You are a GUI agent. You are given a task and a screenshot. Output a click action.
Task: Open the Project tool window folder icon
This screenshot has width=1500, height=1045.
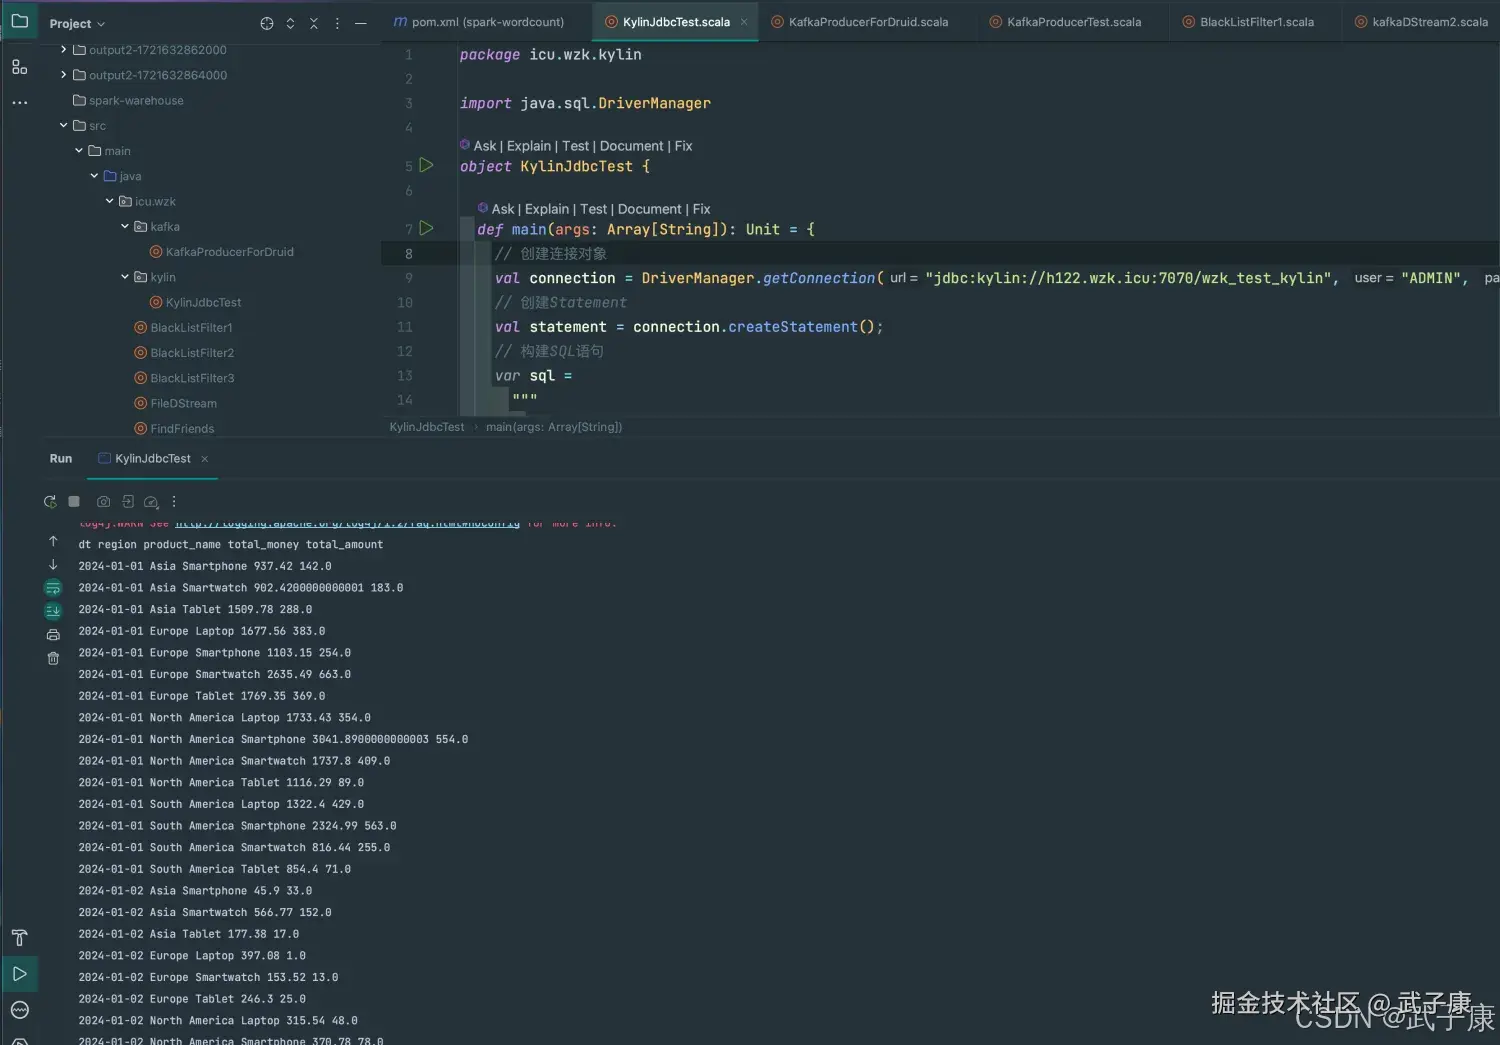pyautogui.click(x=19, y=21)
